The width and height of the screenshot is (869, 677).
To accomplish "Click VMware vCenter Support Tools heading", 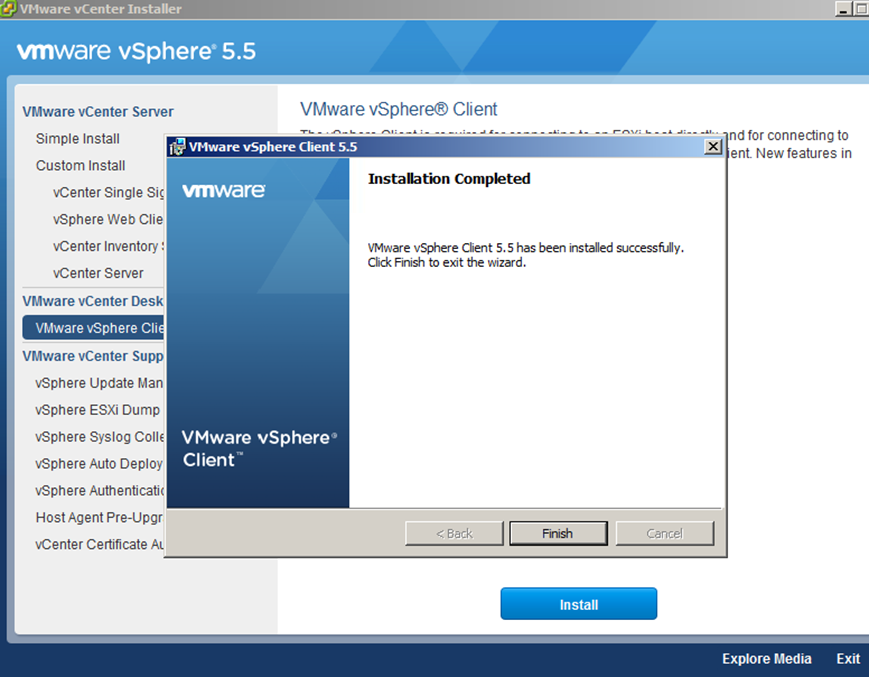I will pos(93,356).
